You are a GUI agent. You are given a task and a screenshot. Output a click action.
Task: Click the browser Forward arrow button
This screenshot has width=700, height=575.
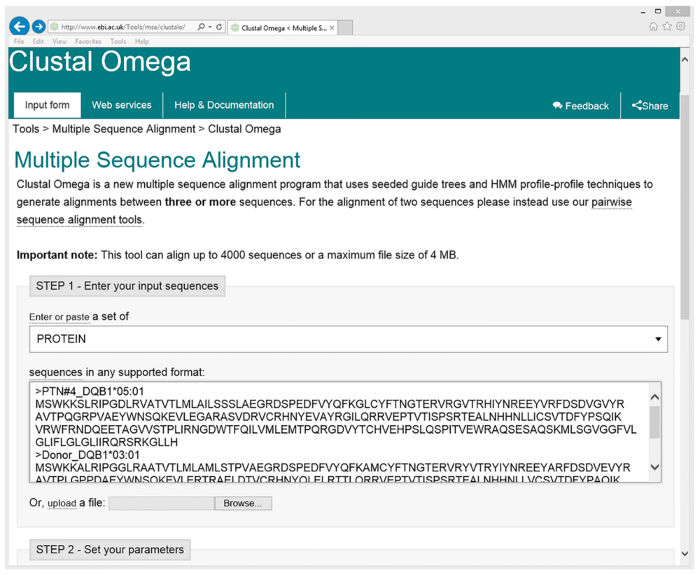pyautogui.click(x=38, y=27)
